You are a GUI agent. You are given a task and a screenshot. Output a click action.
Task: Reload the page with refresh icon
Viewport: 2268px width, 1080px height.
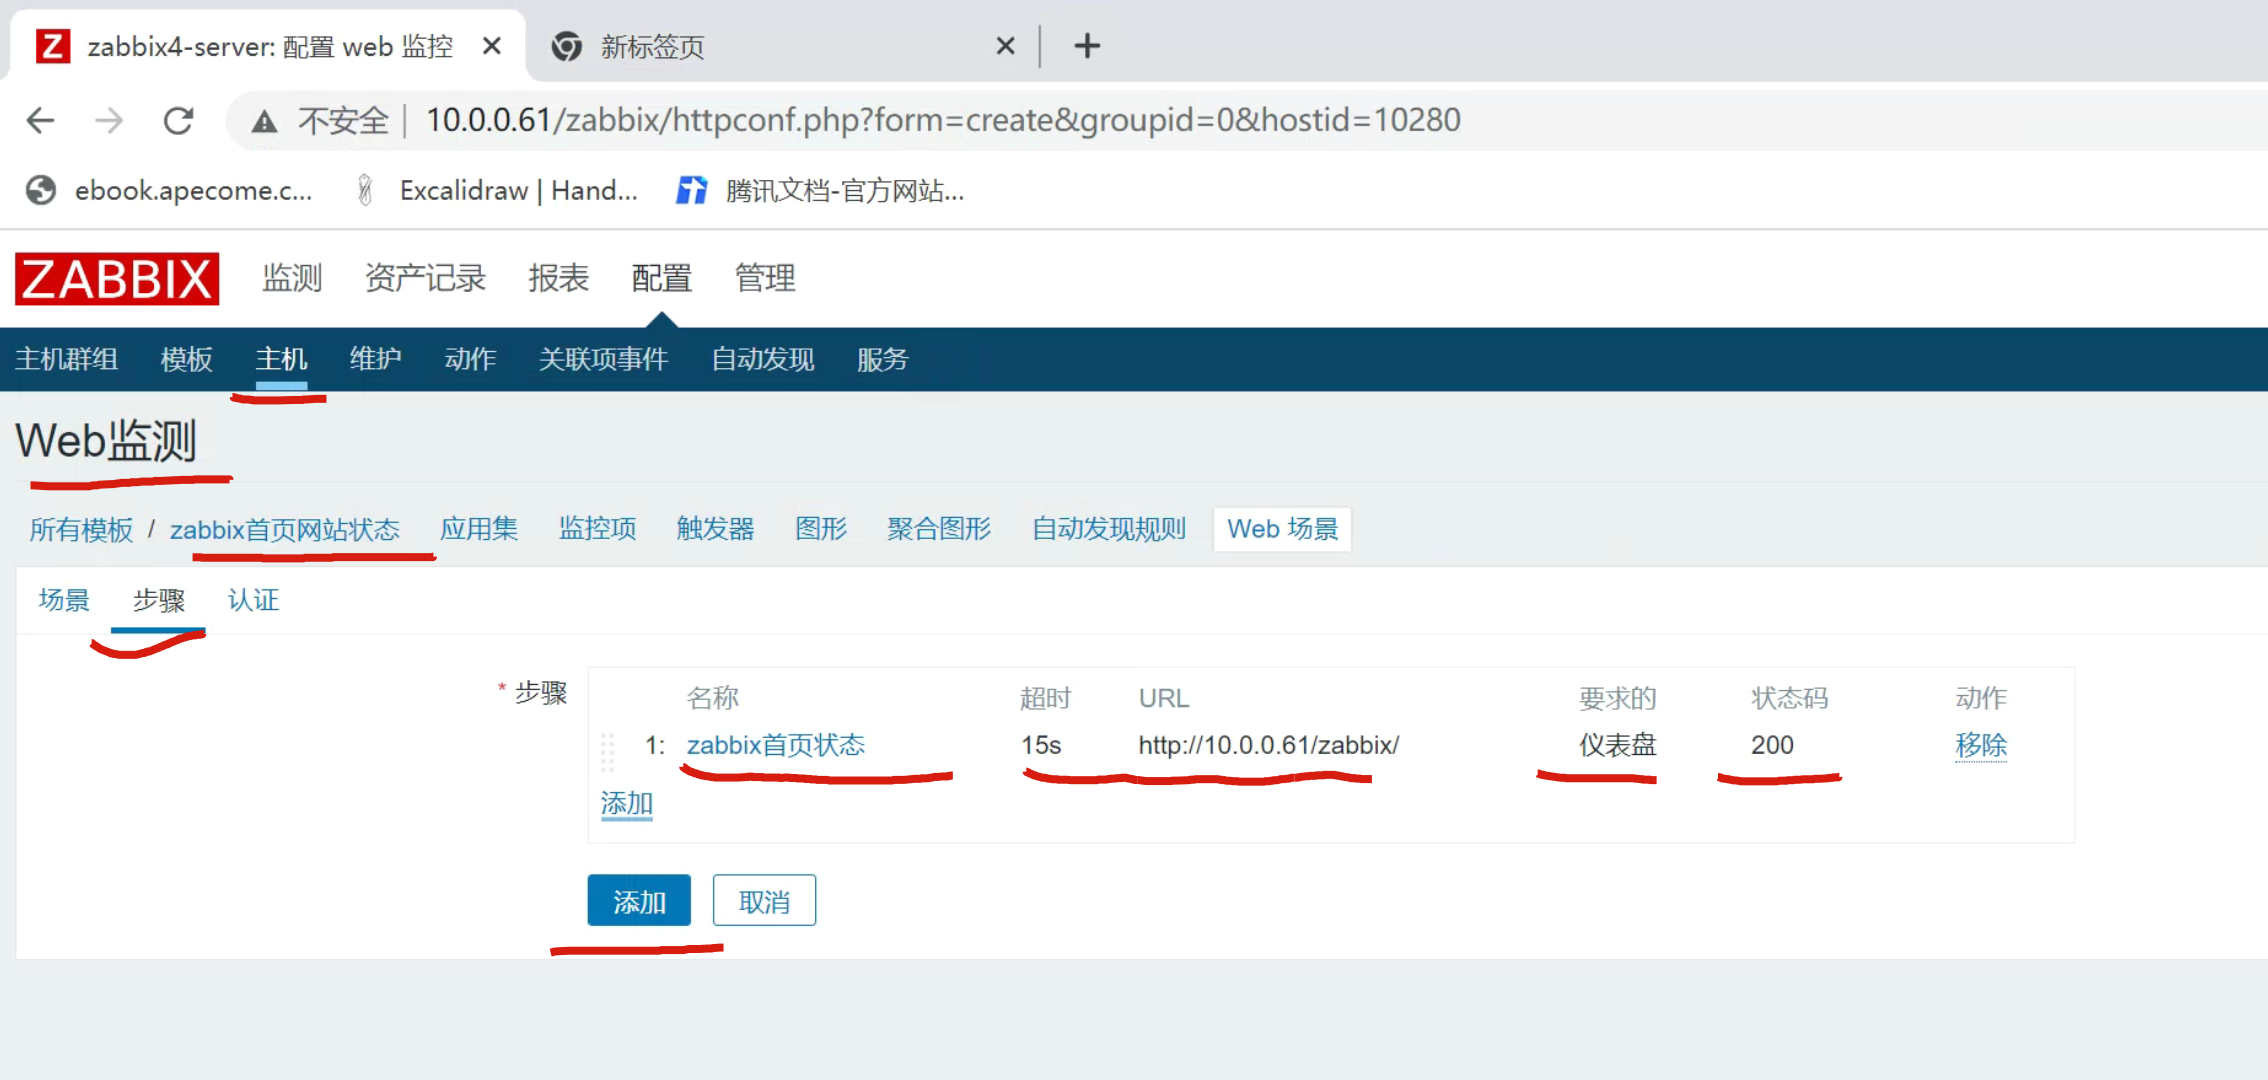pos(178,121)
